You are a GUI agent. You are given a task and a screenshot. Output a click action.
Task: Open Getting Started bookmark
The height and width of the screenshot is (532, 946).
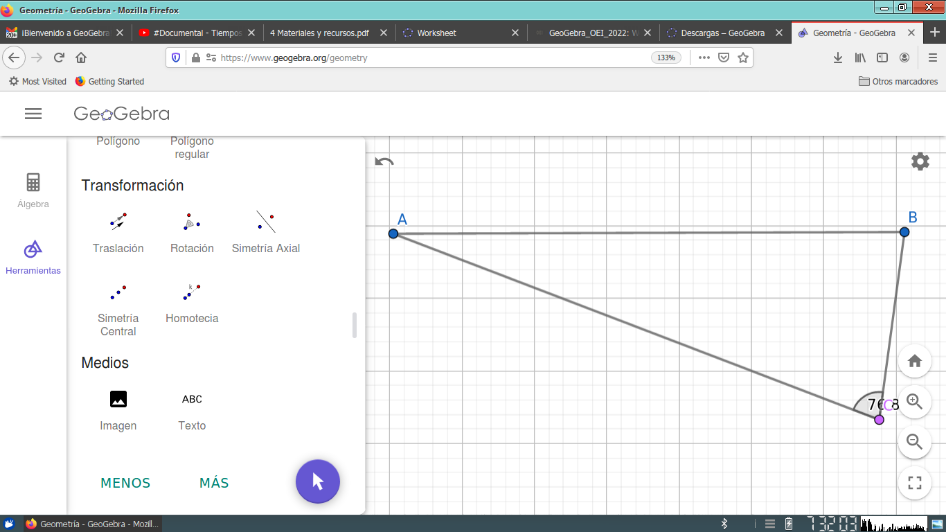tap(110, 81)
